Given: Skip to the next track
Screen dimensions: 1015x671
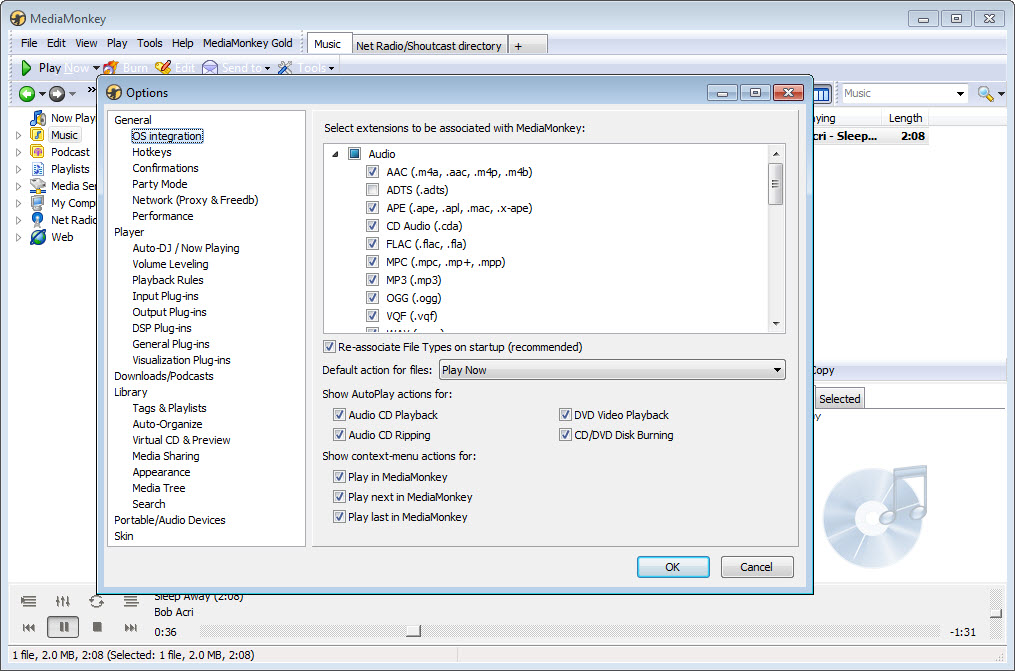Looking at the screenshot, I should pos(131,627).
